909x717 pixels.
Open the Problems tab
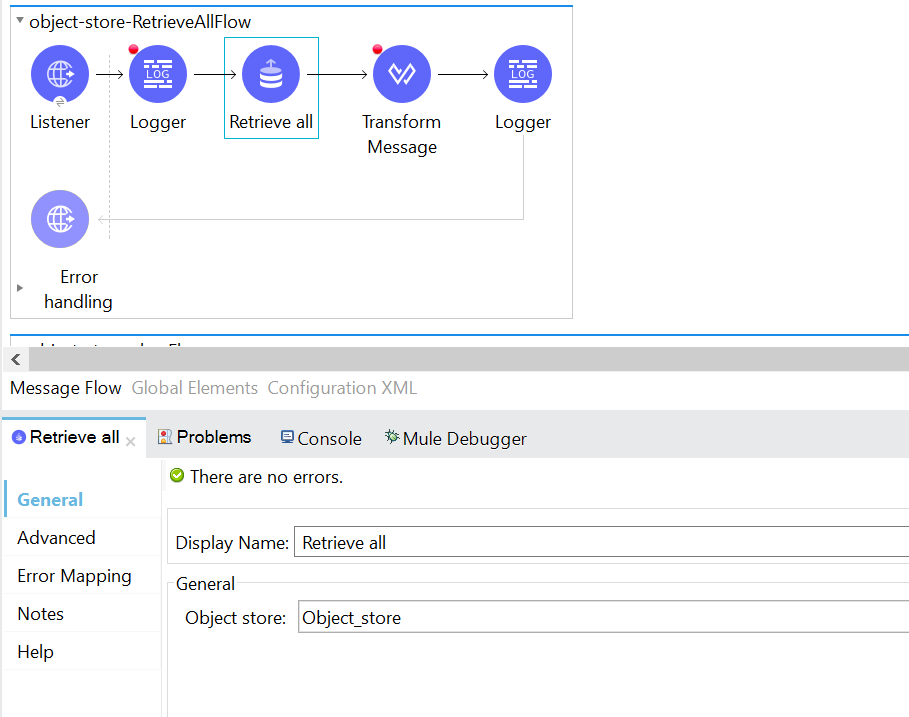pyautogui.click(x=204, y=437)
